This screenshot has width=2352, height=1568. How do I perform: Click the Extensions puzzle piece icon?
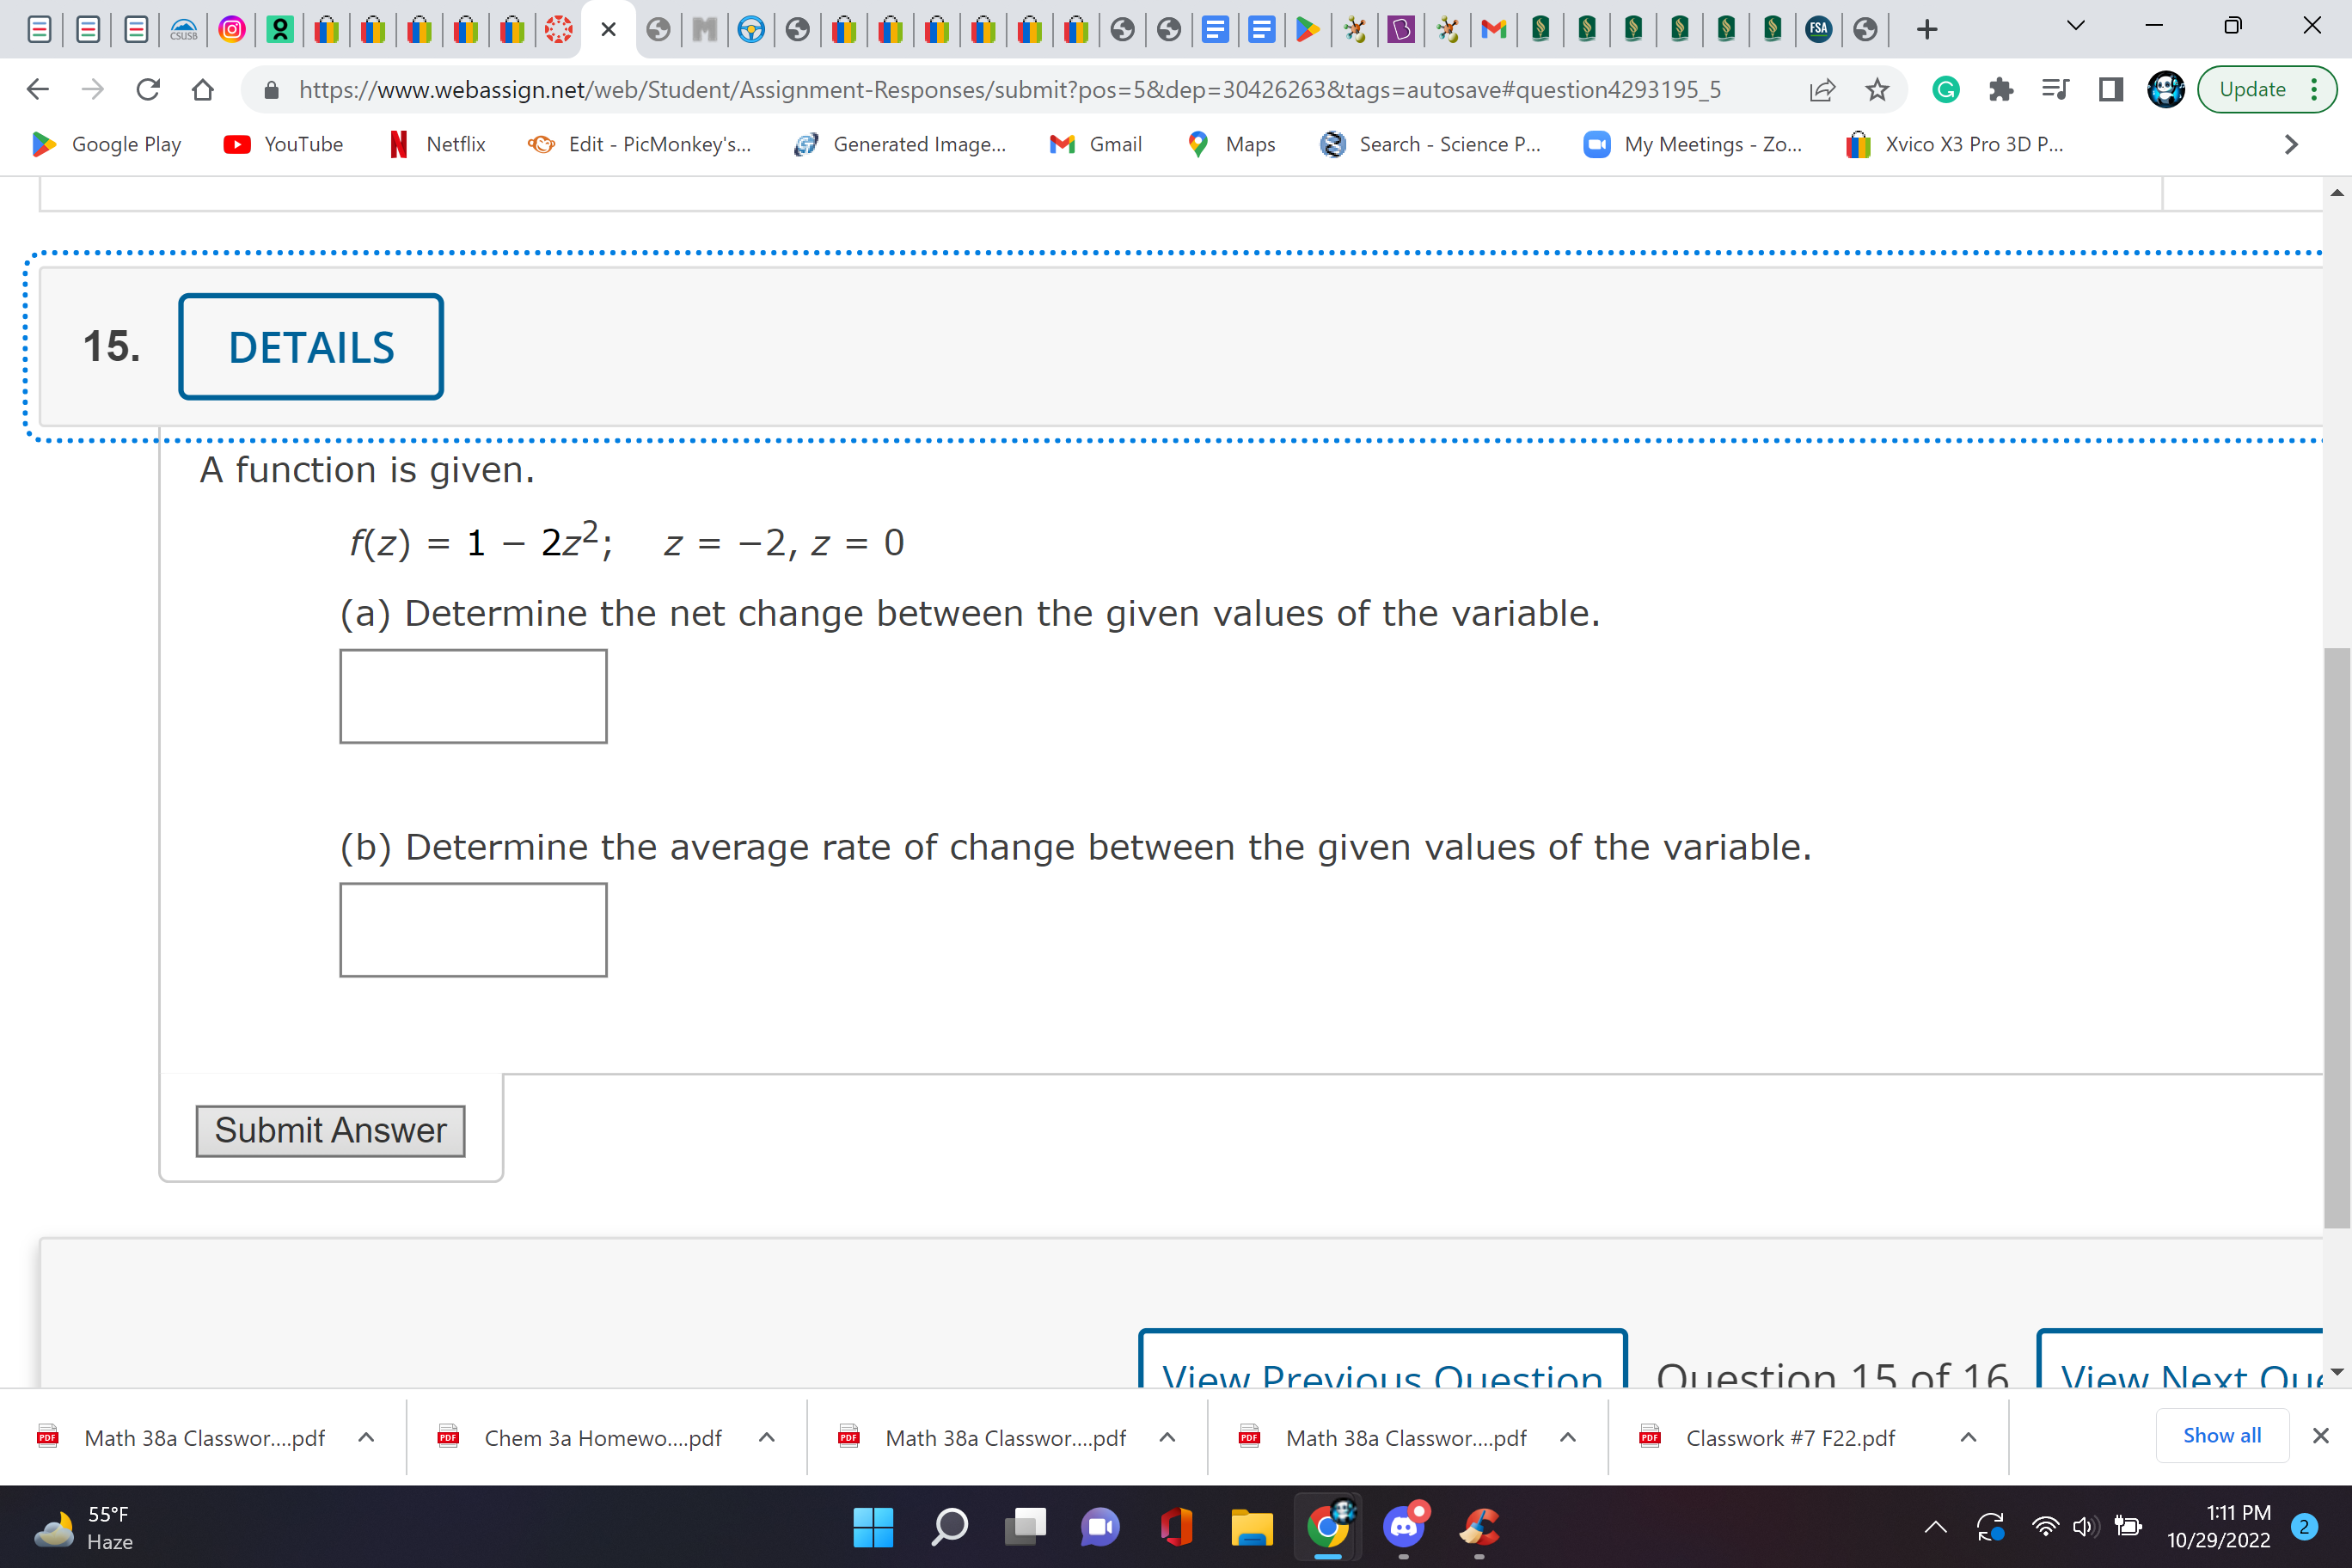click(2000, 89)
